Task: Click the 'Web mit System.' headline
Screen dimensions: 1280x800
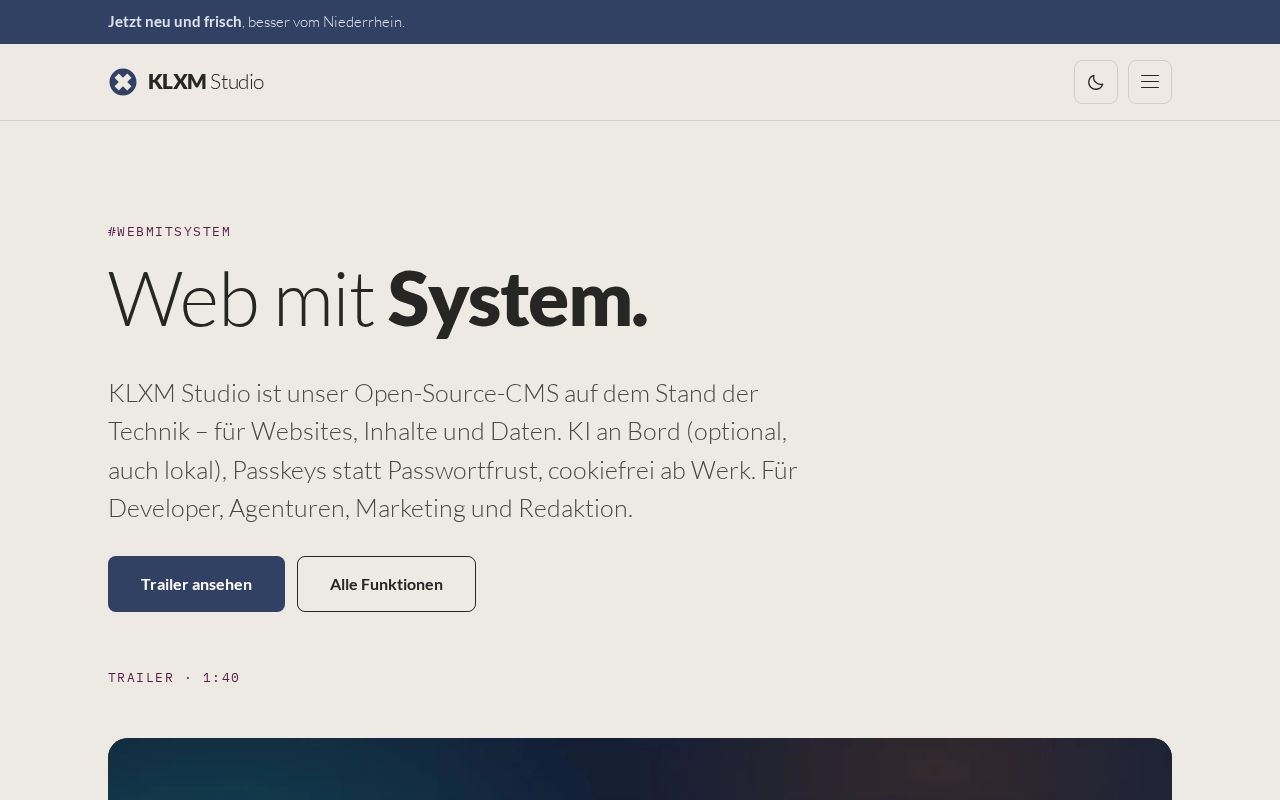Action: 378,299
